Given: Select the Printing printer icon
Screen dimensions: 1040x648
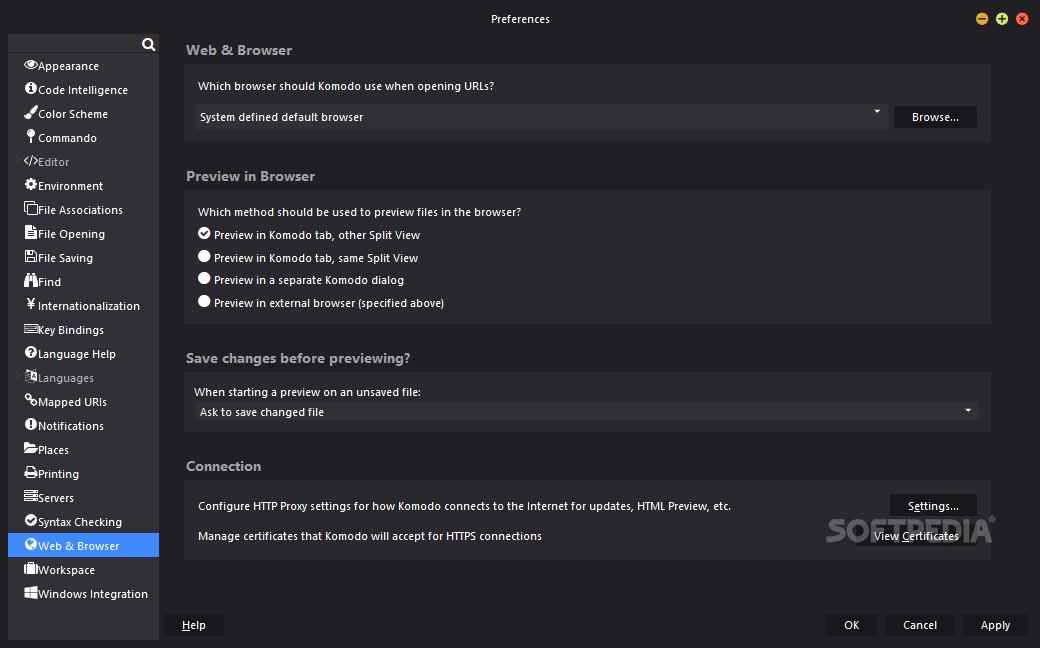Looking at the screenshot, I should point(31,472).
